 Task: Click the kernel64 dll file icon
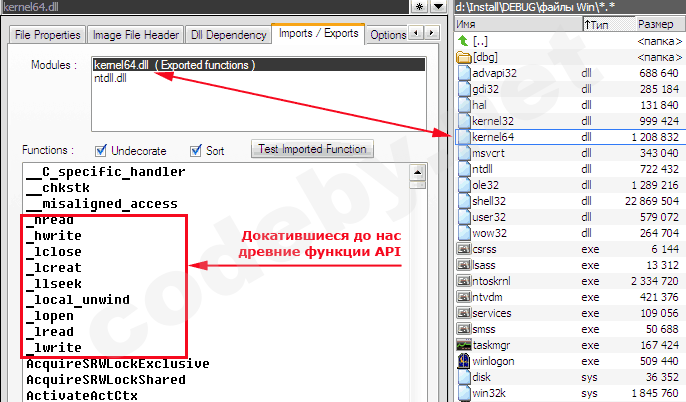pos(464,137)
